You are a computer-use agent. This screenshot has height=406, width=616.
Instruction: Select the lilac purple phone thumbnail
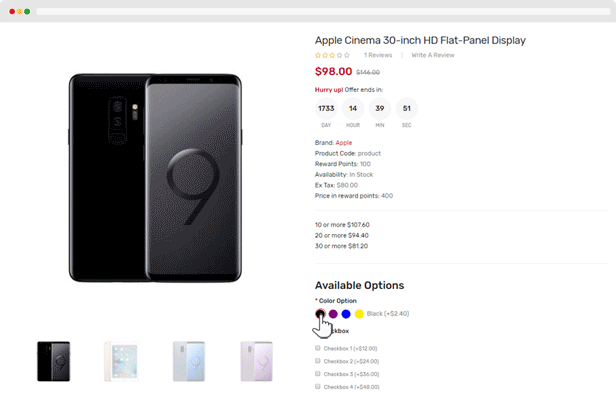tap(257, 361)
